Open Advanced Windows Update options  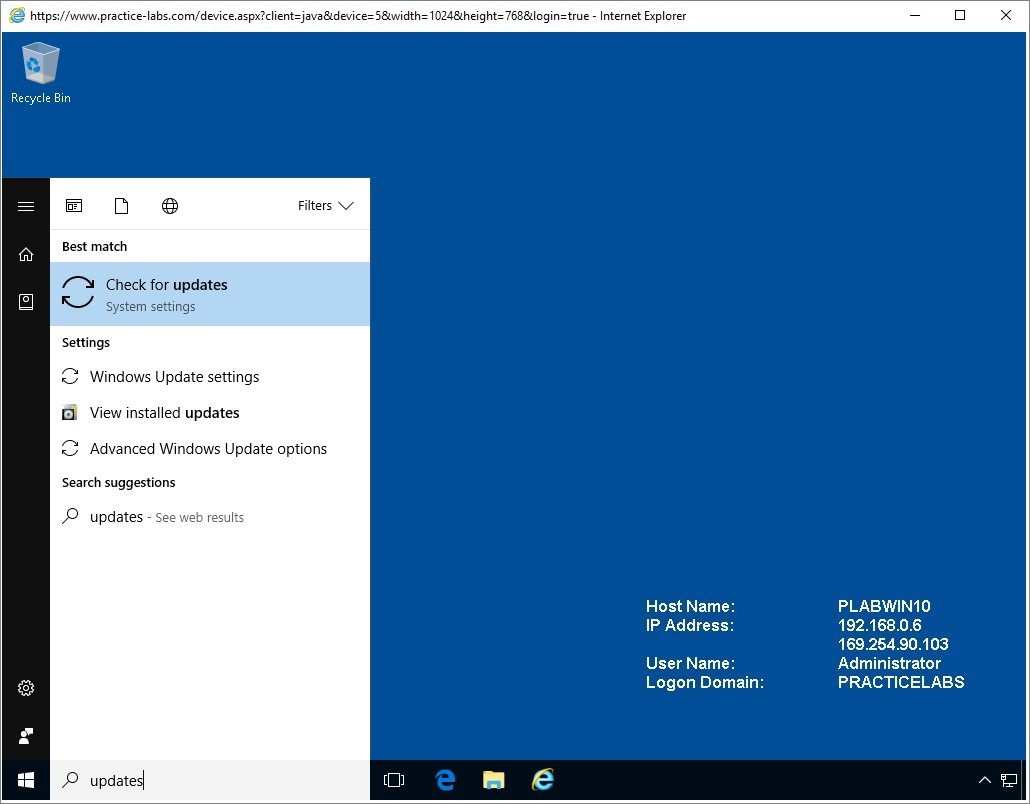point(208,449)
